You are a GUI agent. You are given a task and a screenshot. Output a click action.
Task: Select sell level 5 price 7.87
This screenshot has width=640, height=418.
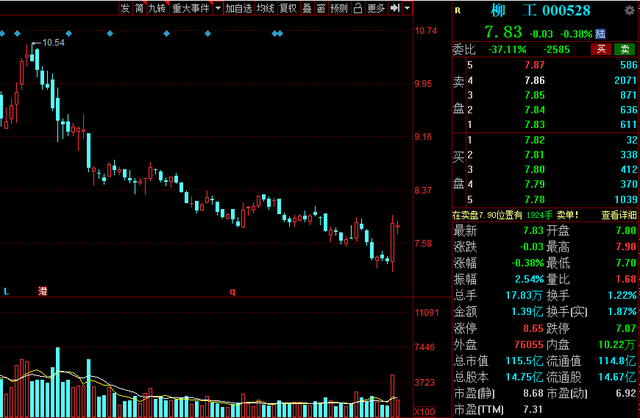pyautogui.click(x=535, y=65)
